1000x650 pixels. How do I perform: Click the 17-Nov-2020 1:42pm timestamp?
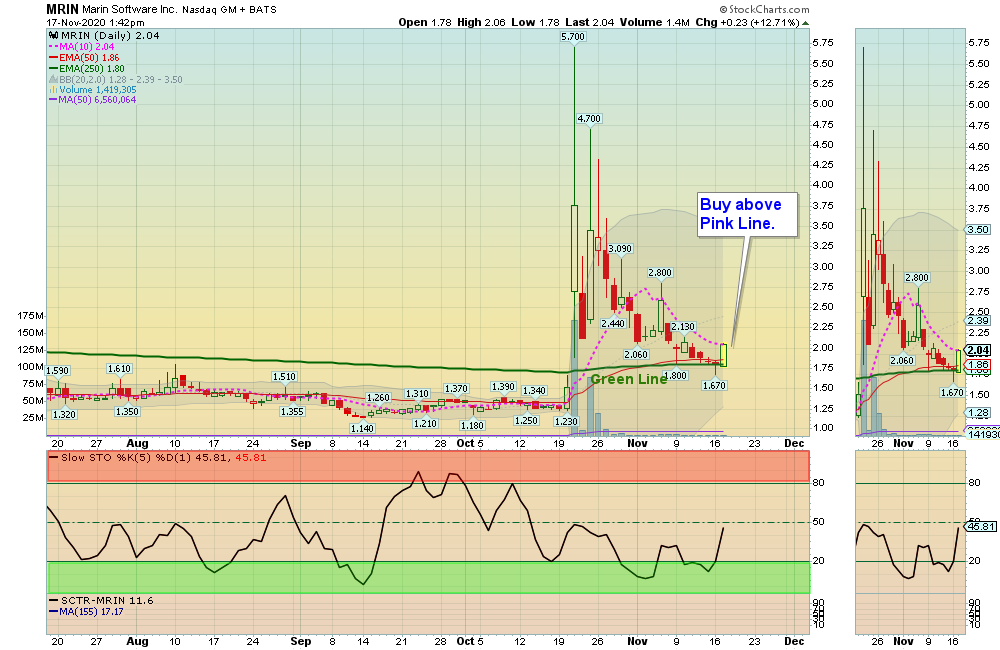pyautogui.click(x=96, y=23)
